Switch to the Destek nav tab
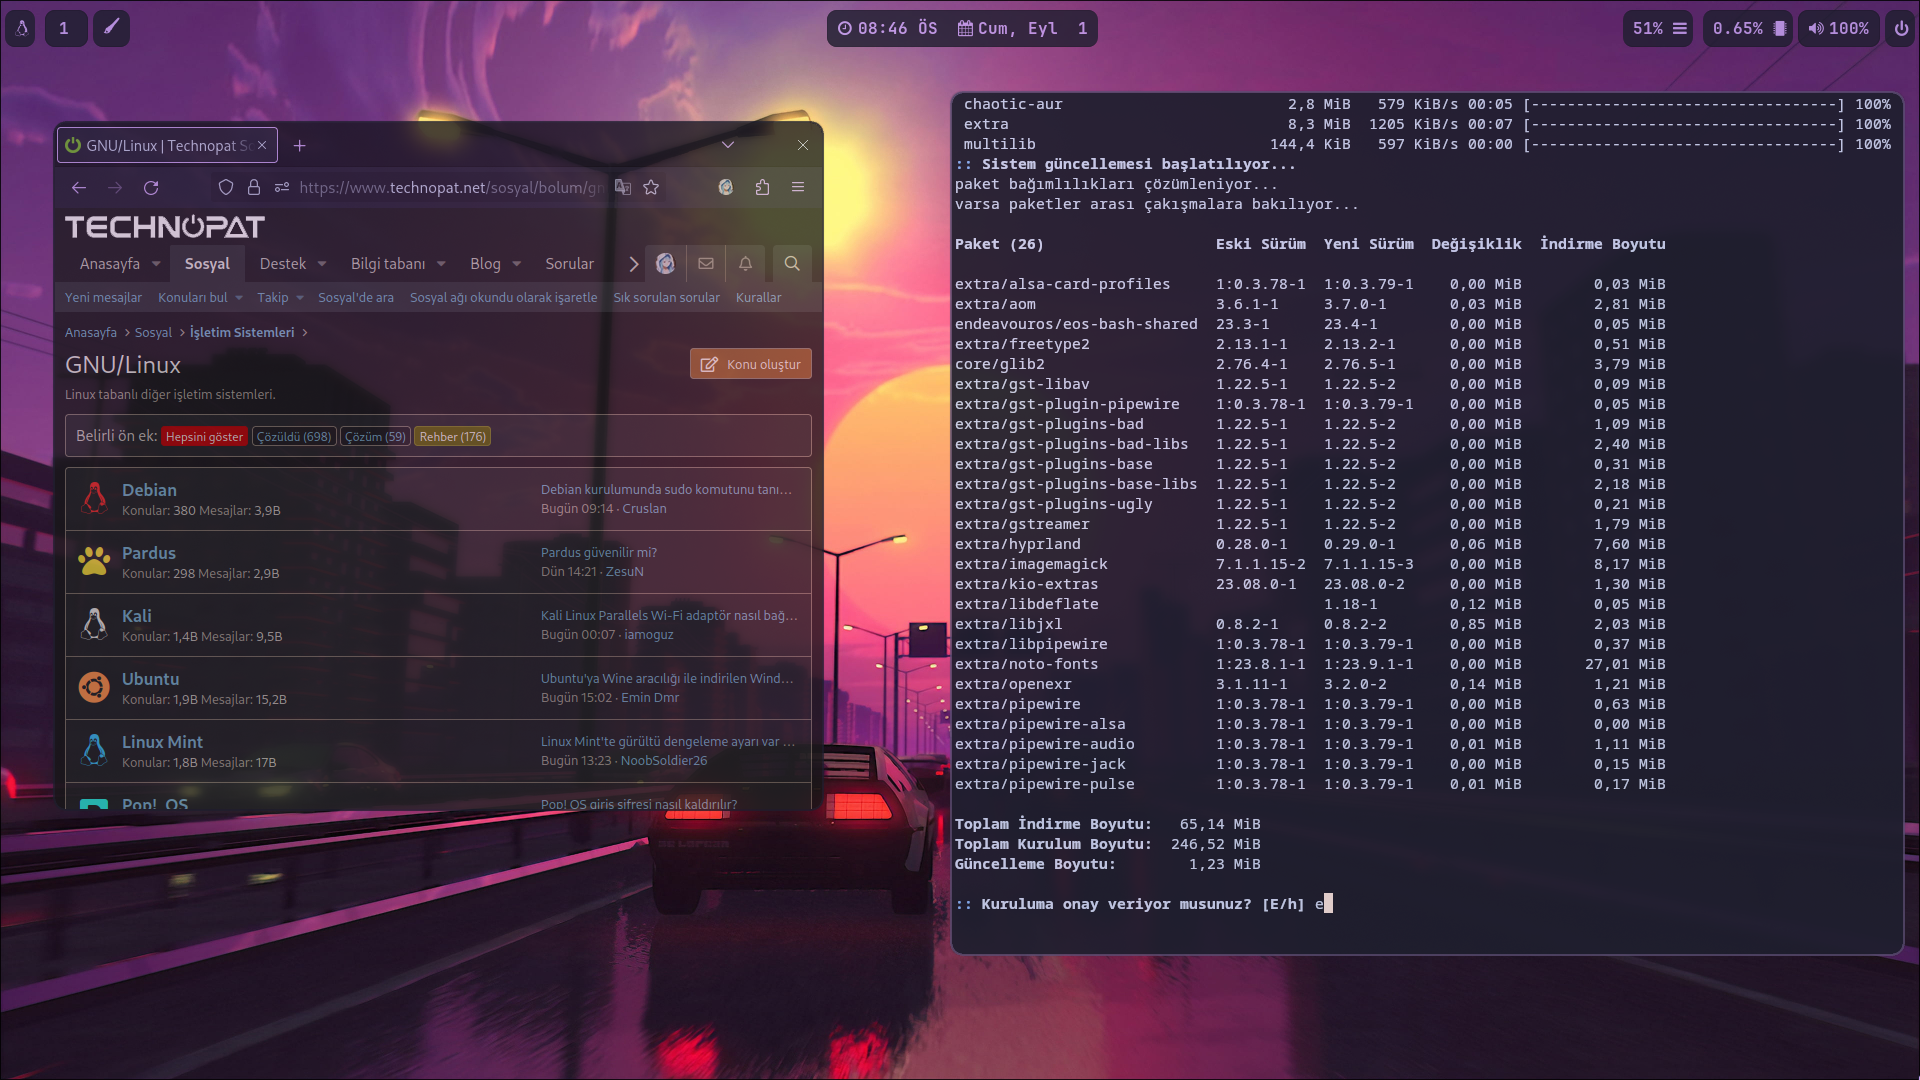Screen dimensions: 1920x1080 282,264
